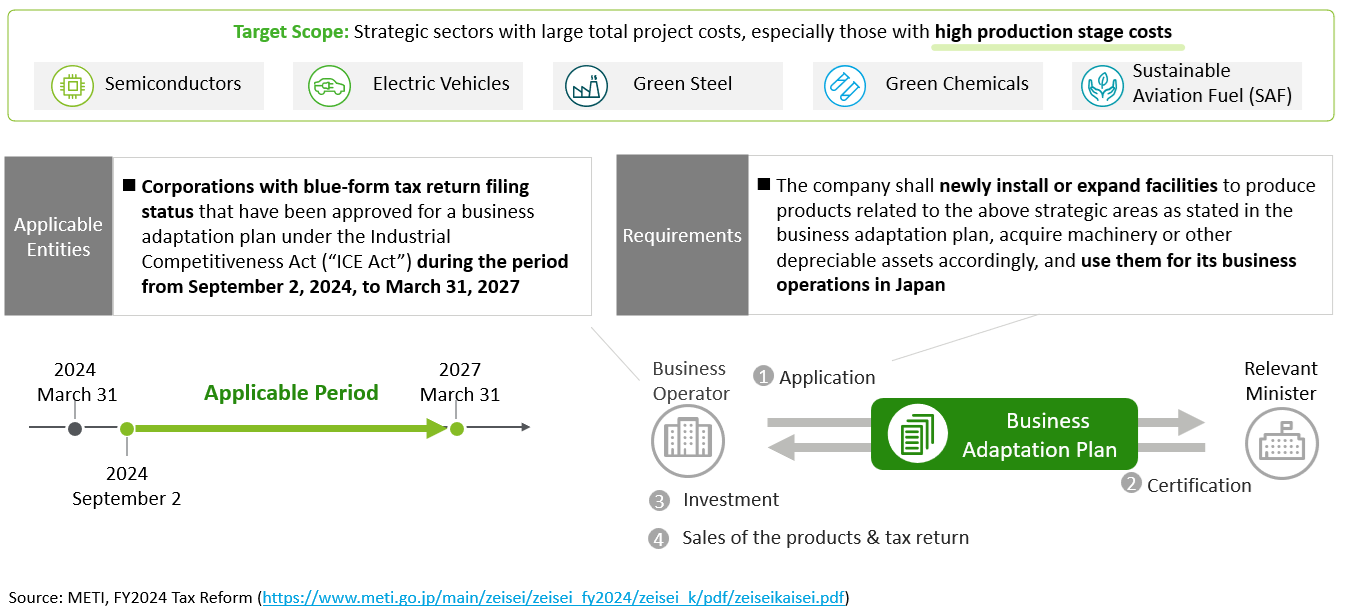Select the number 3 Investment step circle
The image size is (1347, 607).
(658, 500)
